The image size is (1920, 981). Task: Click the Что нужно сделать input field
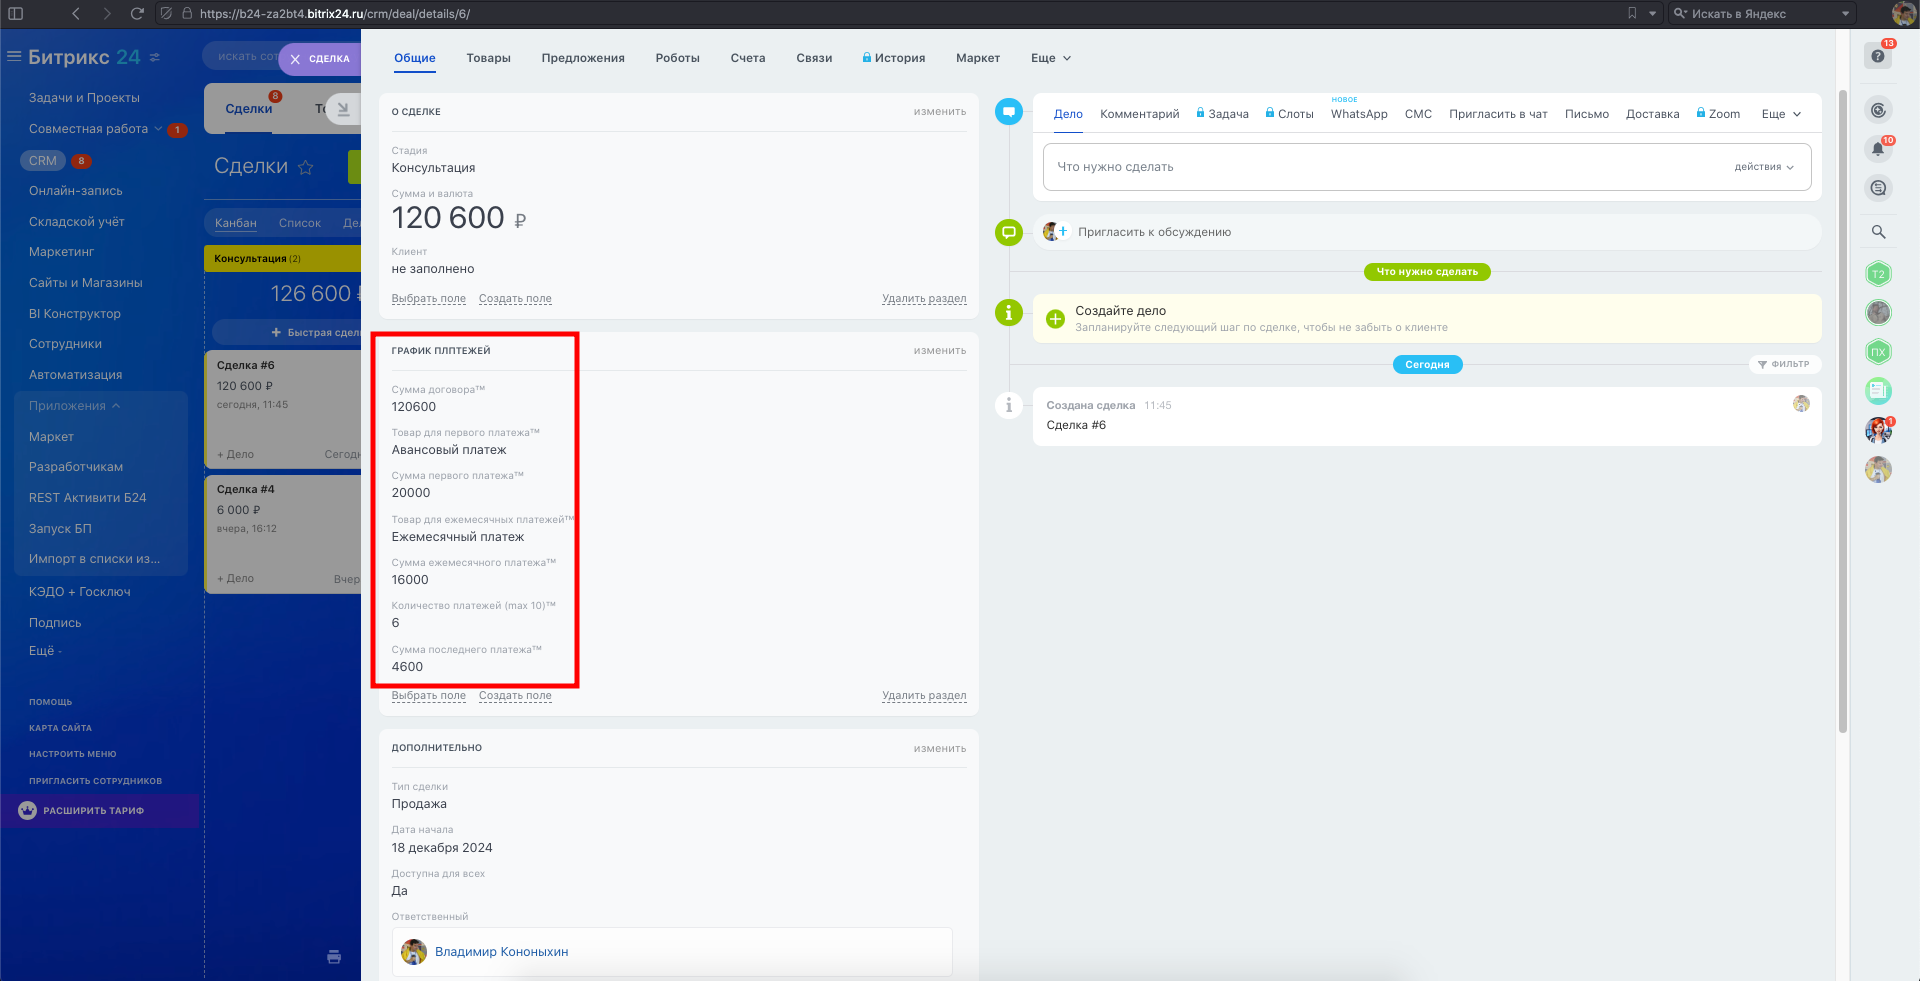[1380, 167]
